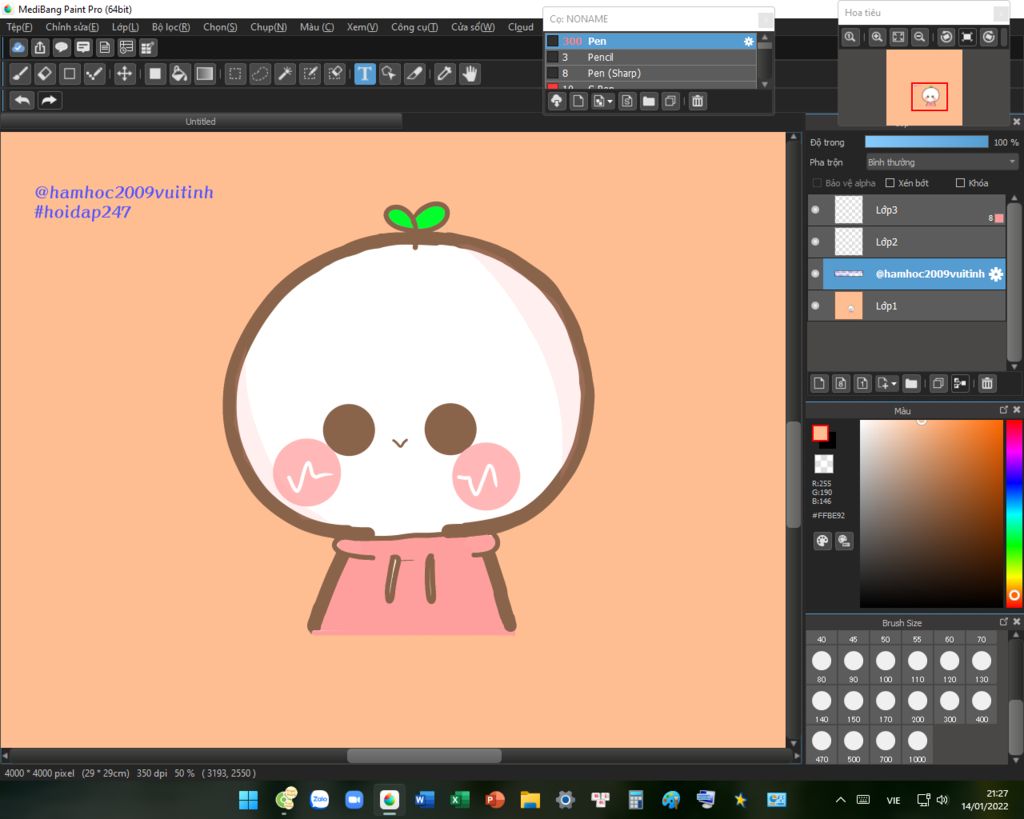
Task: Toggle visibility of layer Lớp3
Action: click(x=815, y=210)
